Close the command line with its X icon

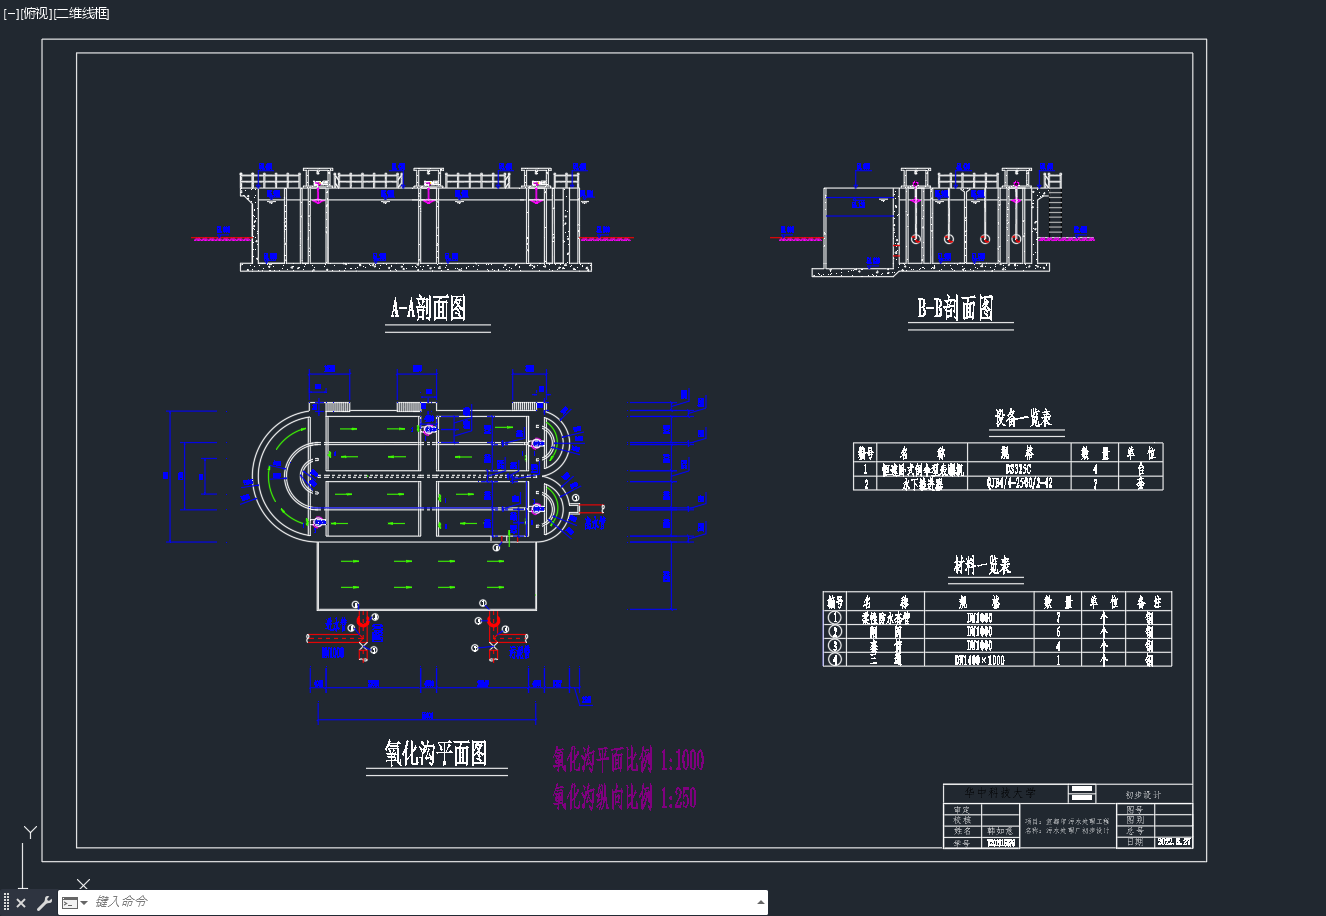pos(21,903)
